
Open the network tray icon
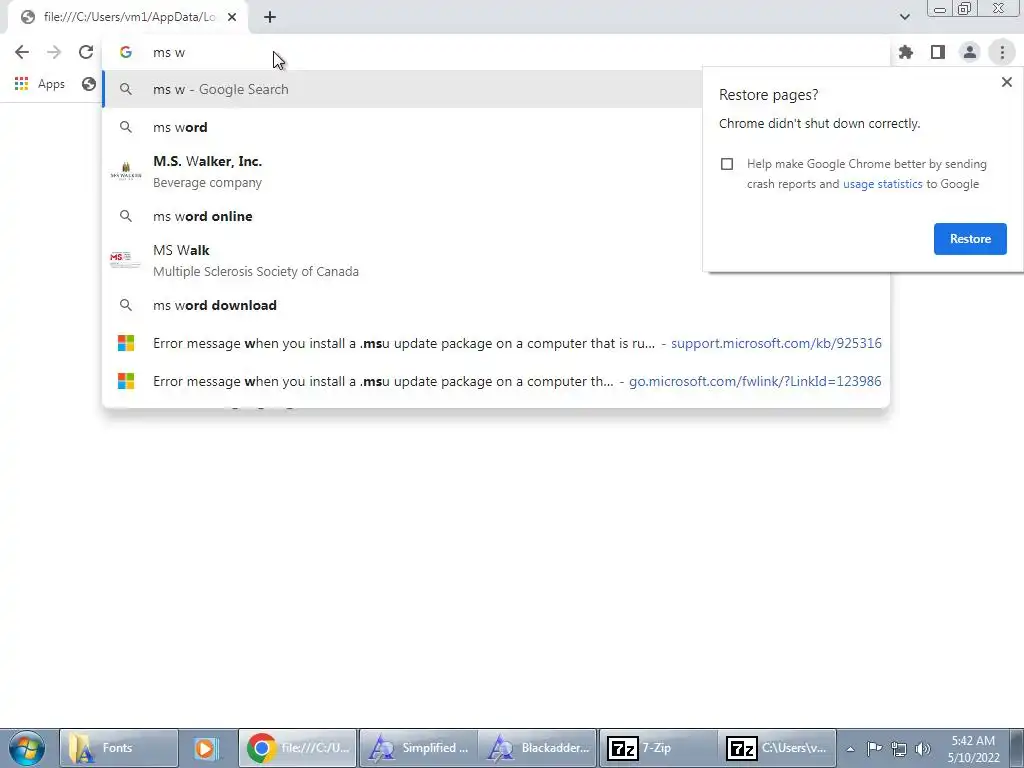tap(899, 749)
